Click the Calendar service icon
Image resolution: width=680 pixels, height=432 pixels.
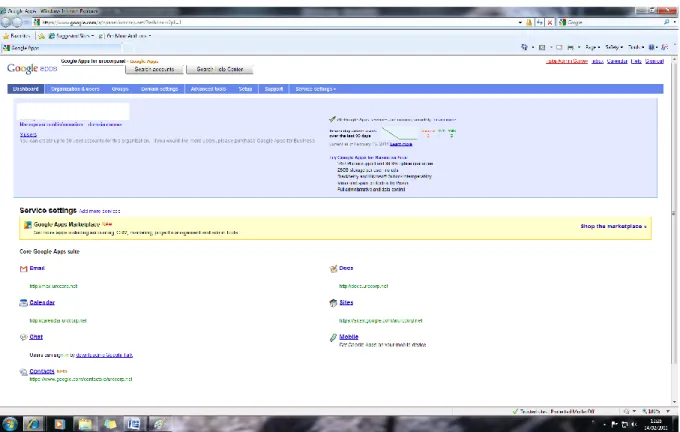[23, 303]
